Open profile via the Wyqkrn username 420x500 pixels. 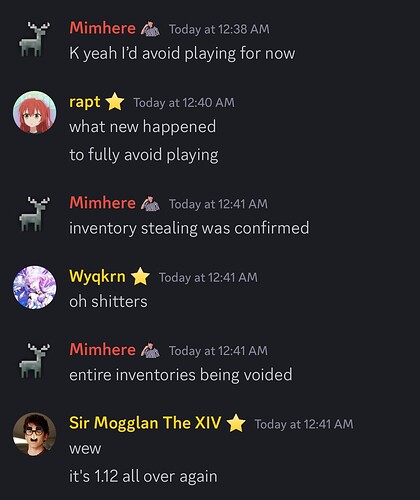tap(97, 277)
